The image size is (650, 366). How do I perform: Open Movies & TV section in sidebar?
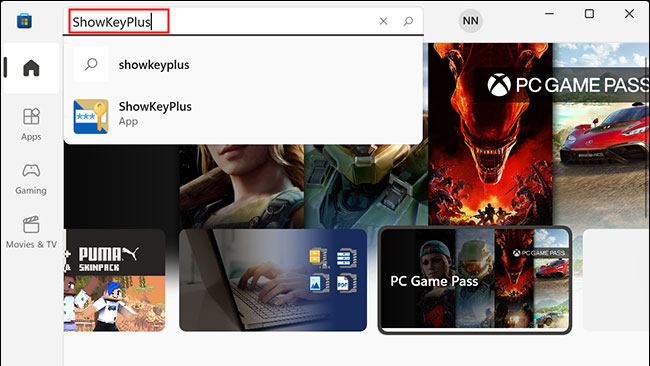pos(31,232)
